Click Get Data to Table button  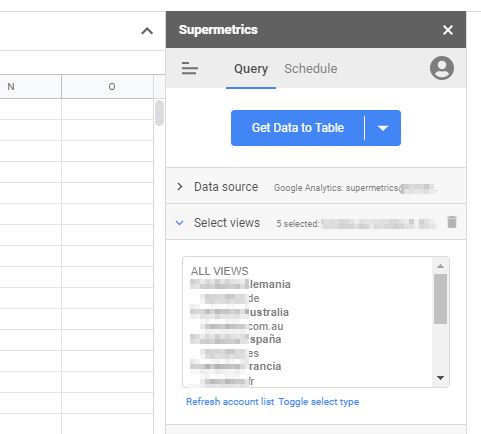pyautogui.click(x=298, y=128)
